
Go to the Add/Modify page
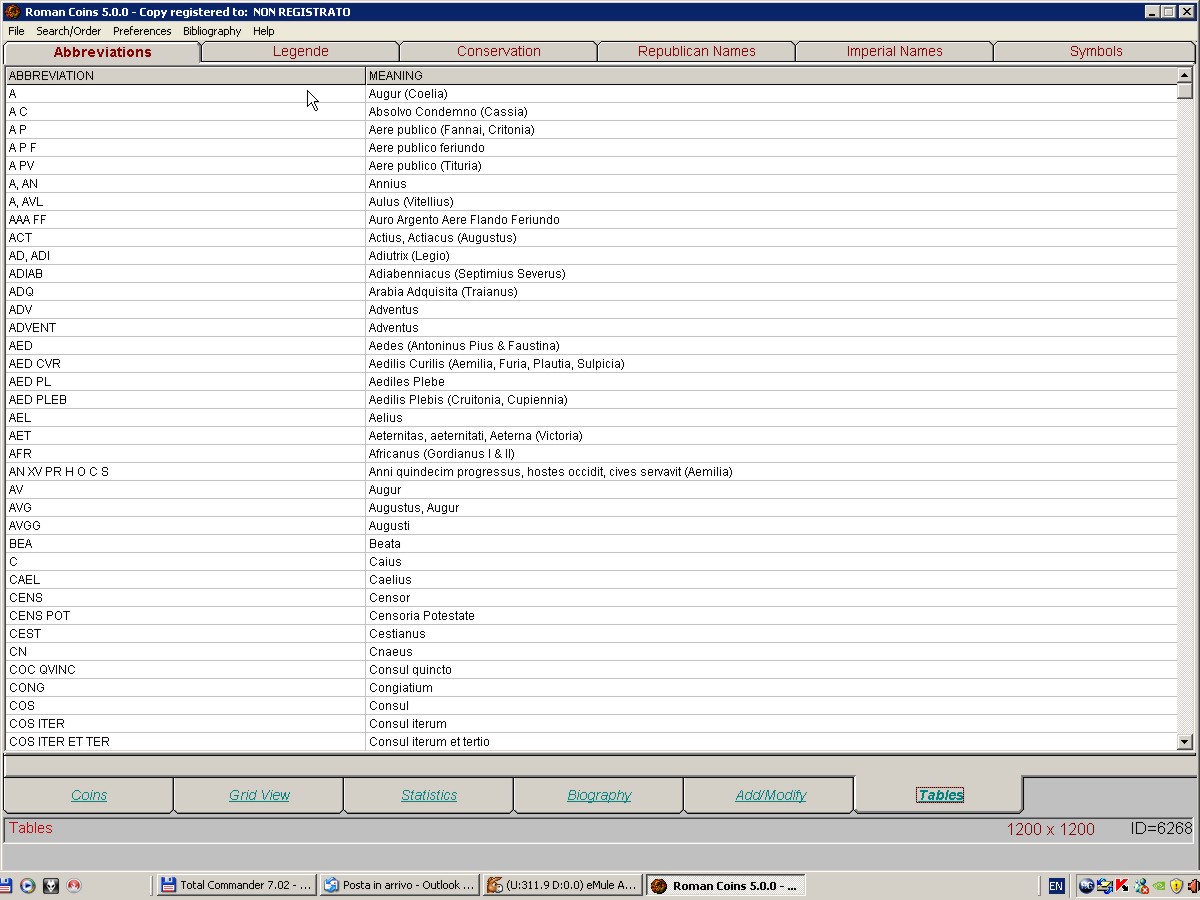[x=769, y=795]
